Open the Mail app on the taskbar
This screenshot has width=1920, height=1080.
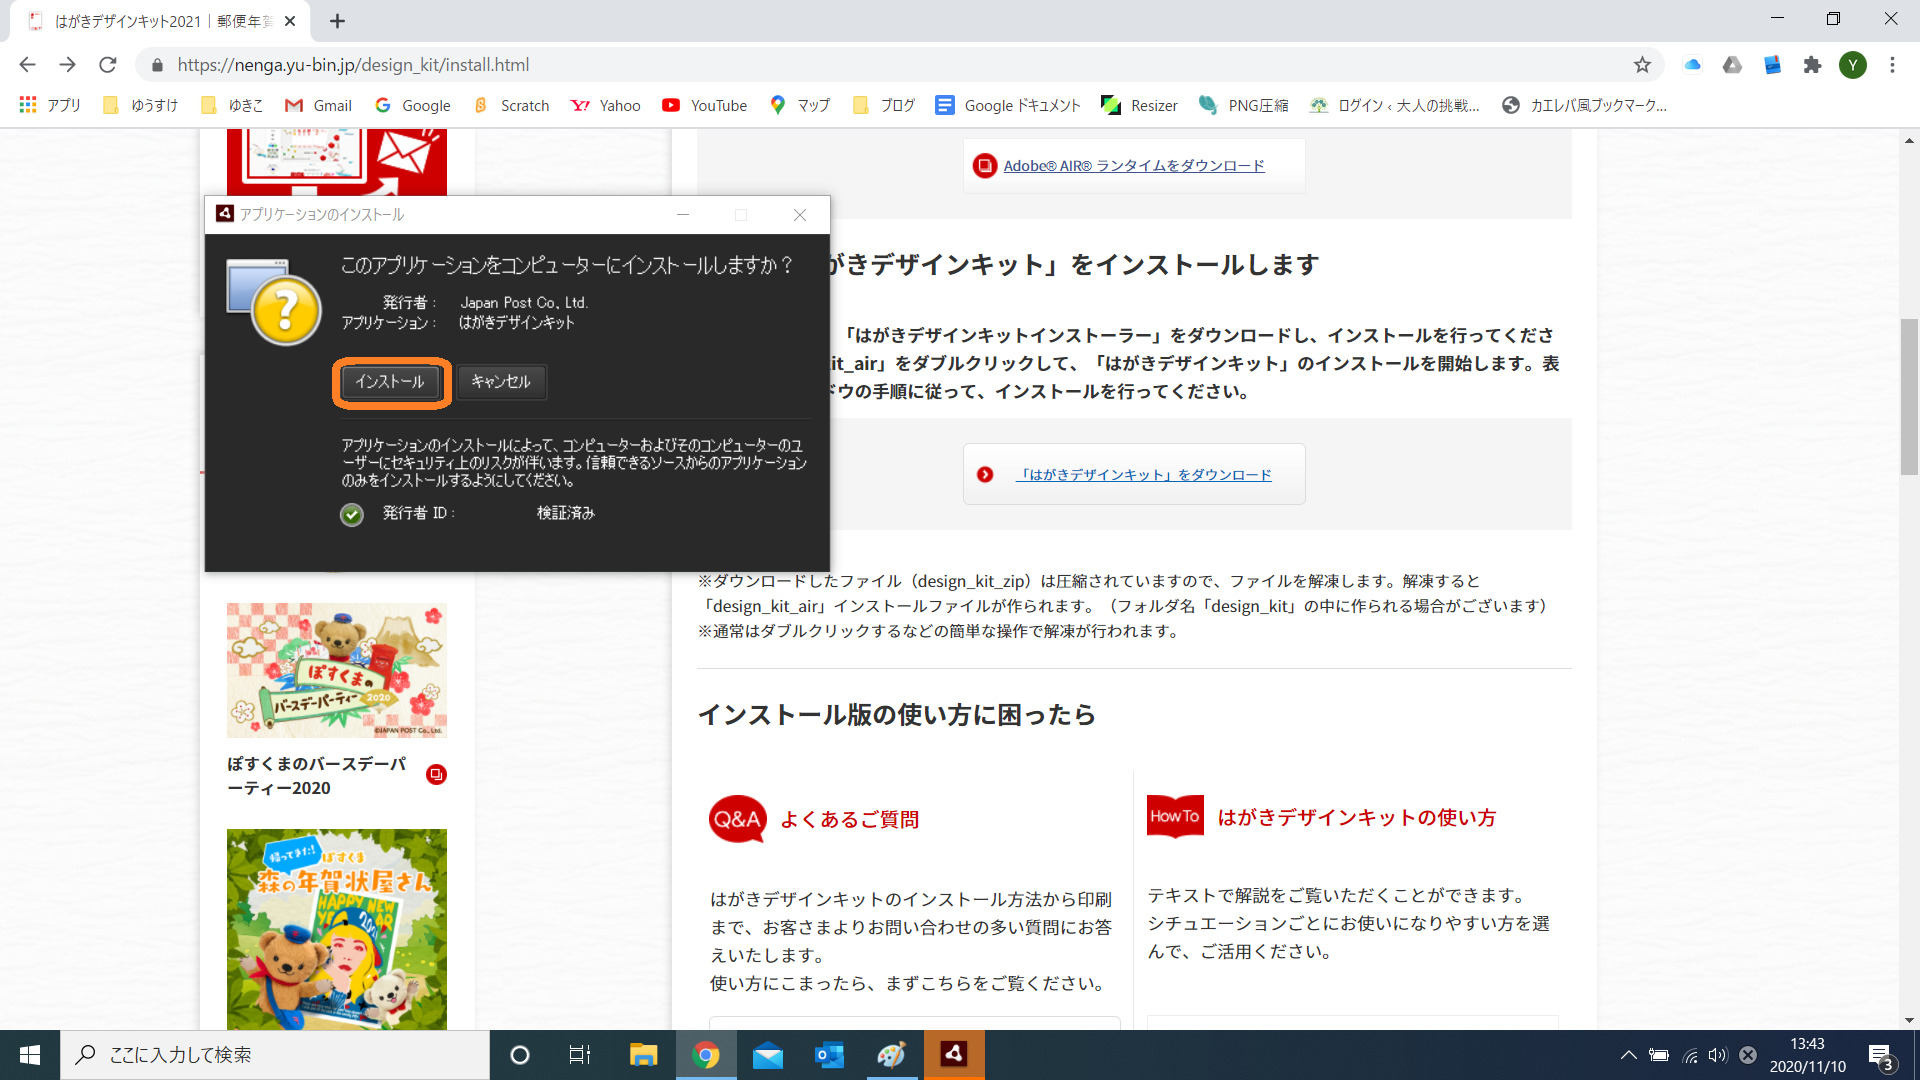[x=768, y=1055]
